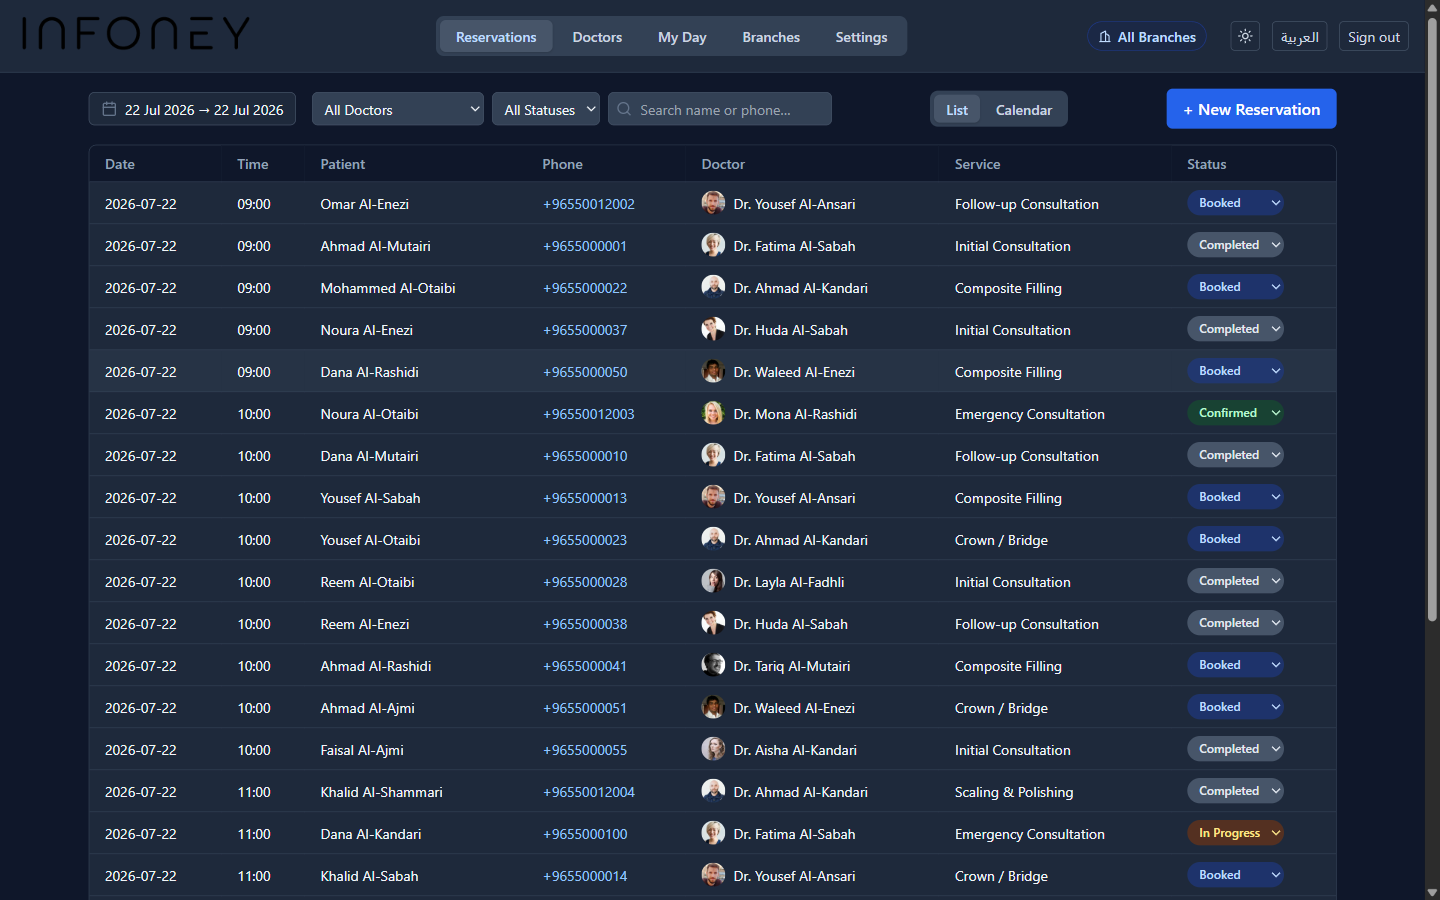Open Confirmed status dropdown for Noura Al-Otaibi
1440x900 pixels.
tap(1235, 413)
